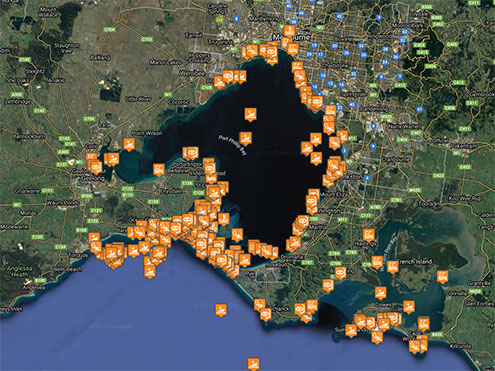Click the Port Phillip Bay water label

pos(234,144)
